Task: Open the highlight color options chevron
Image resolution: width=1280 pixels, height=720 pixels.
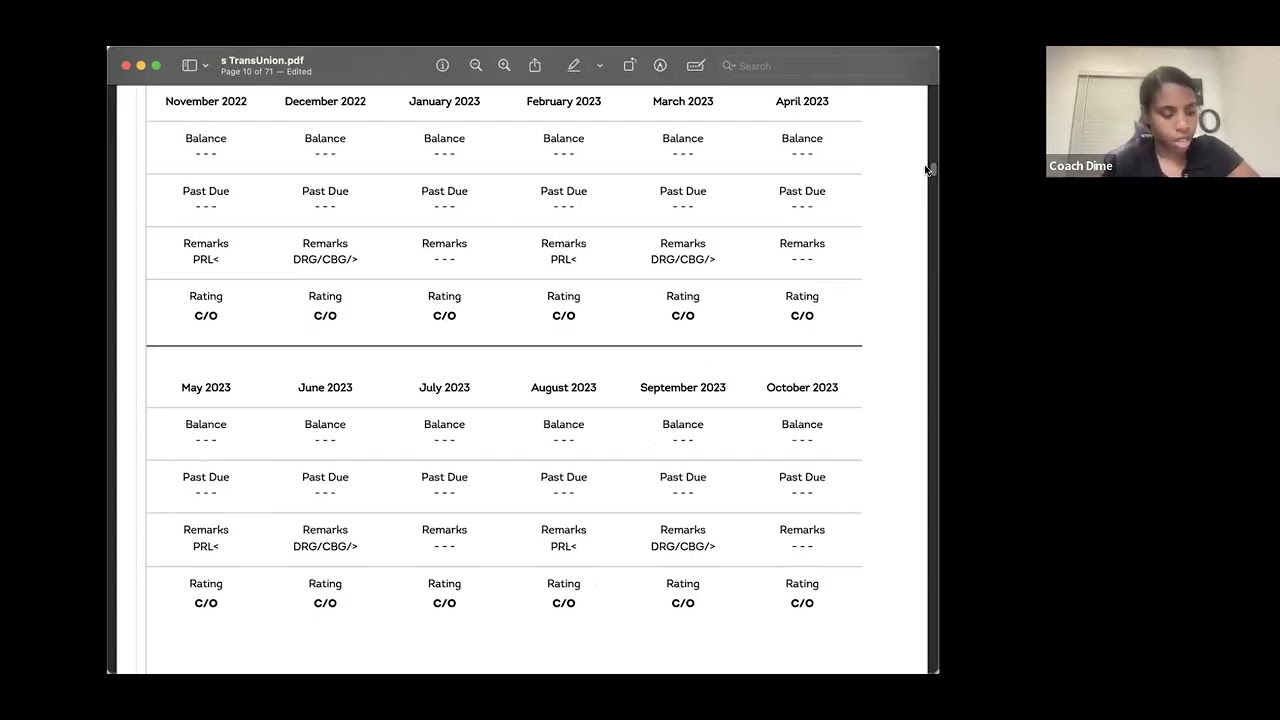Action: coord(600,66)
